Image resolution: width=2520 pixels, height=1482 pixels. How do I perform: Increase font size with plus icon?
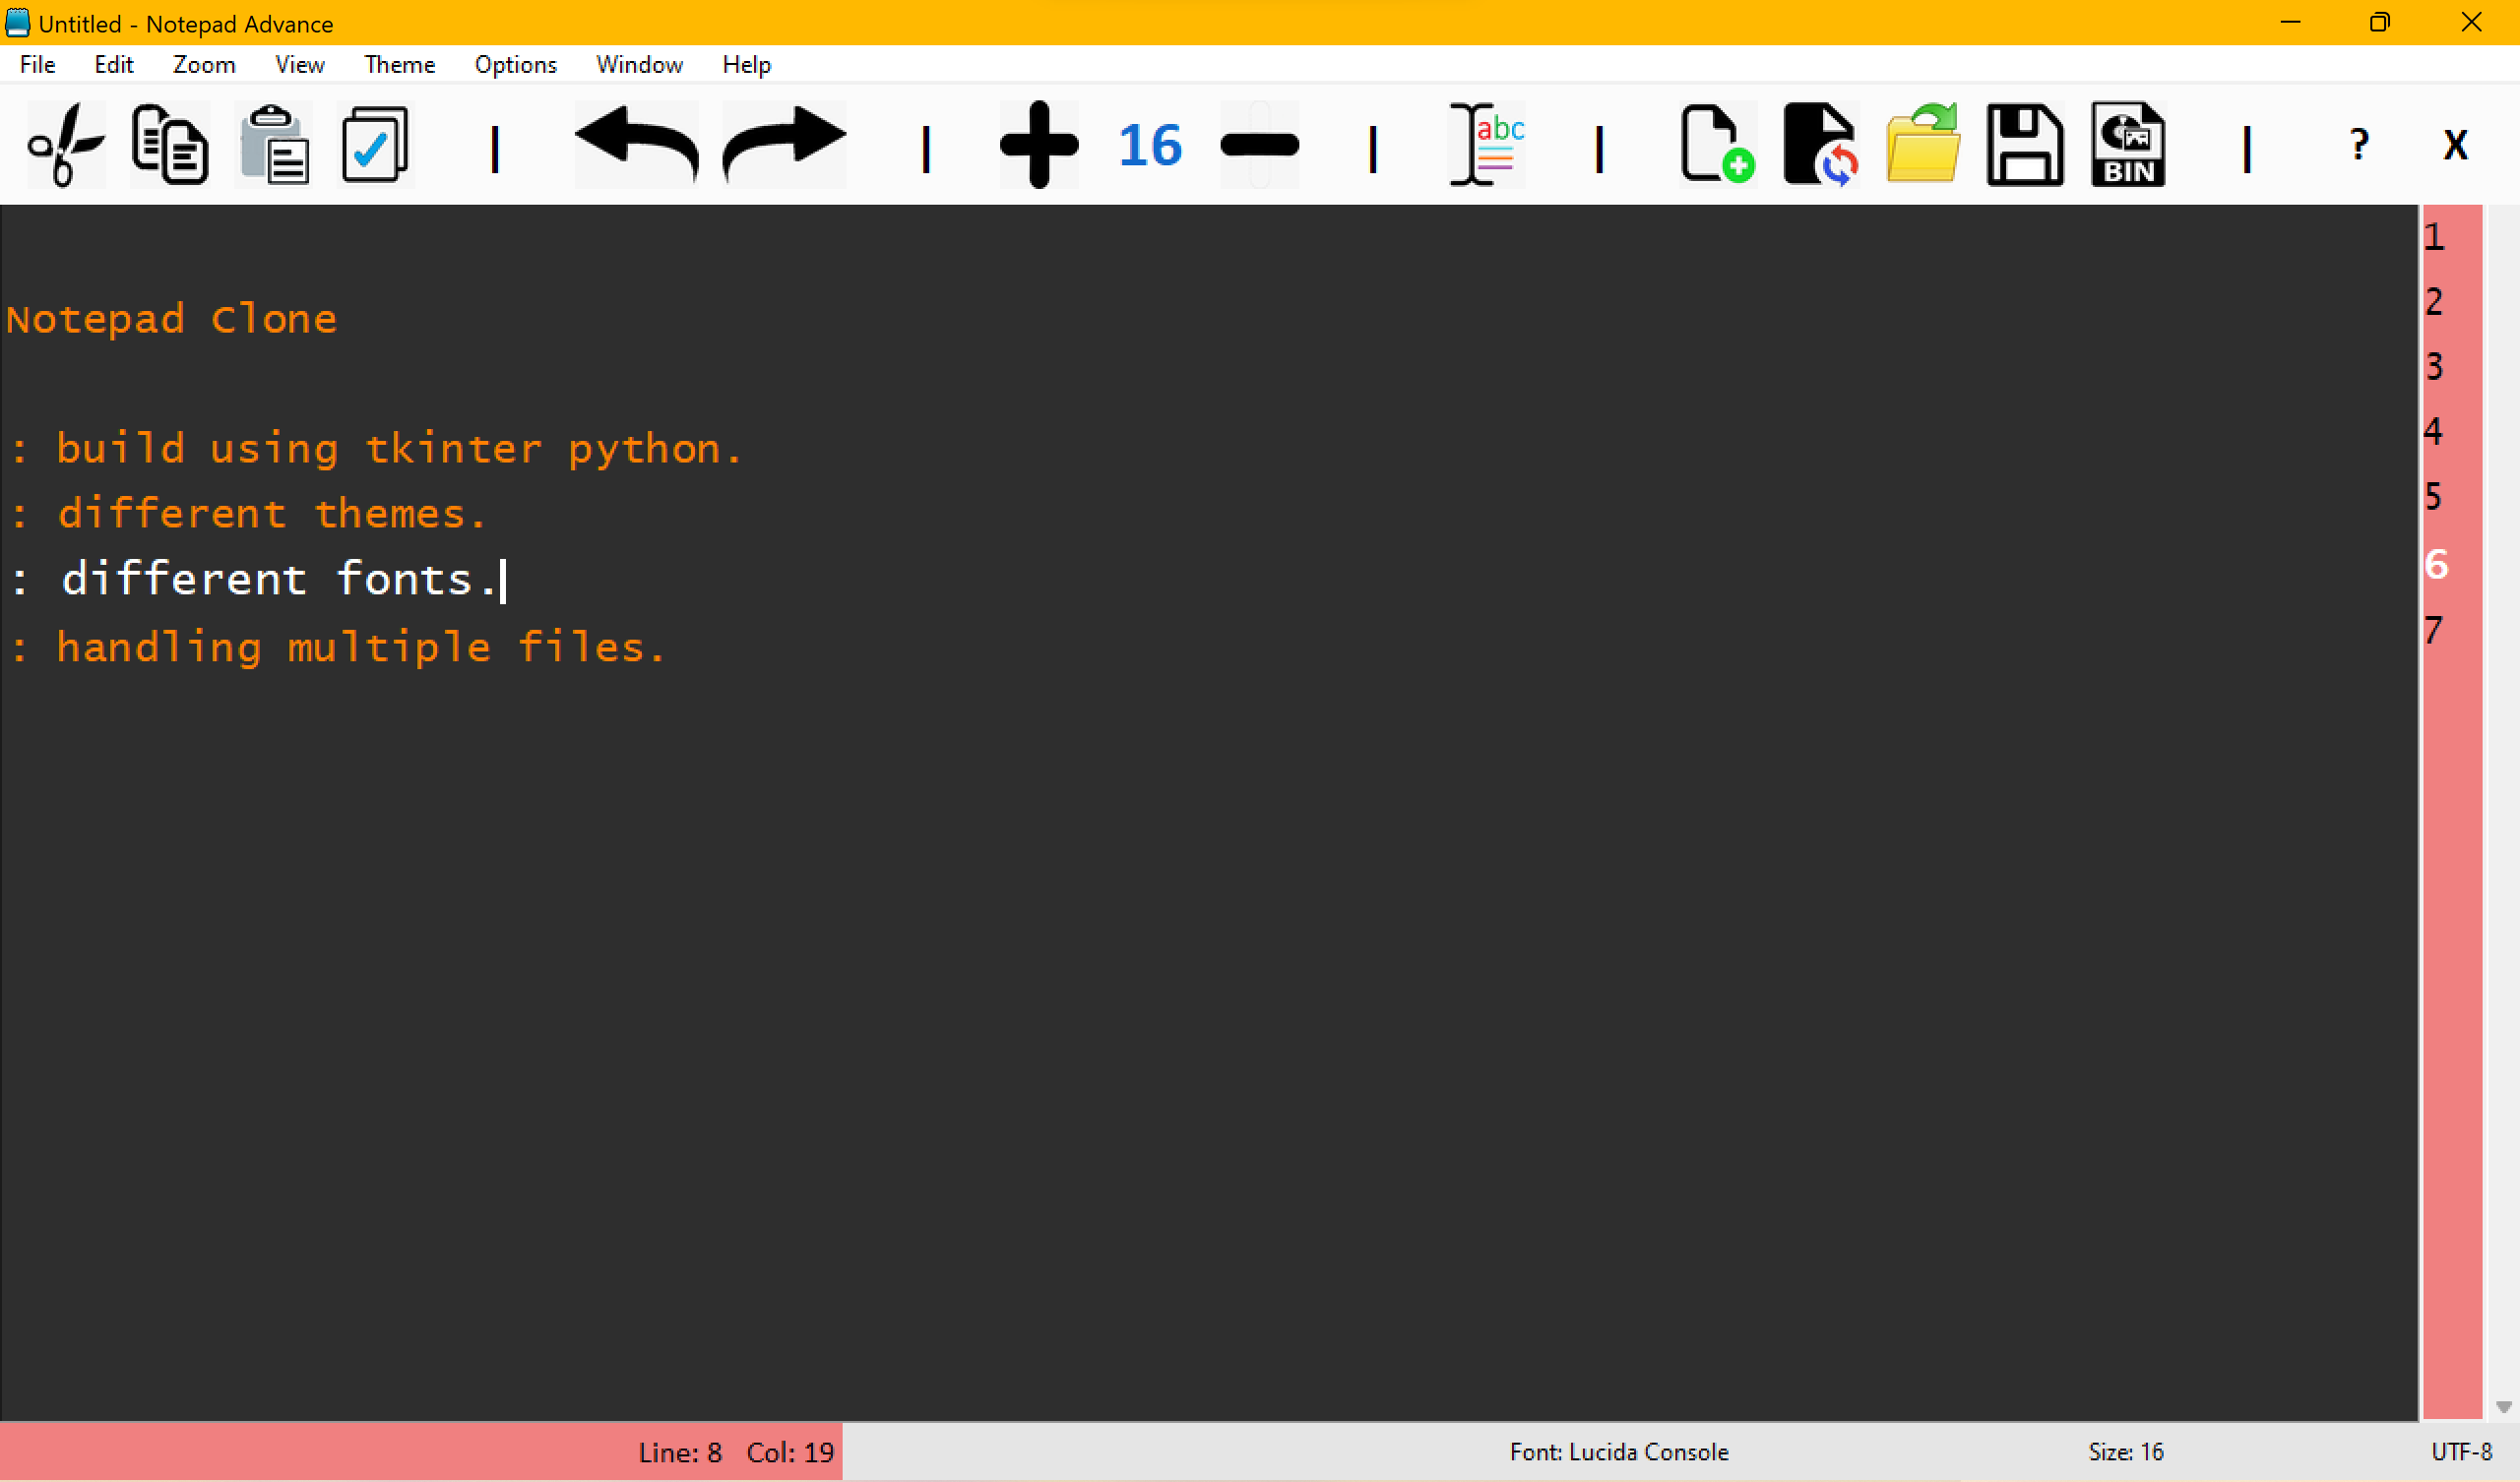[x=1039, y=146]
